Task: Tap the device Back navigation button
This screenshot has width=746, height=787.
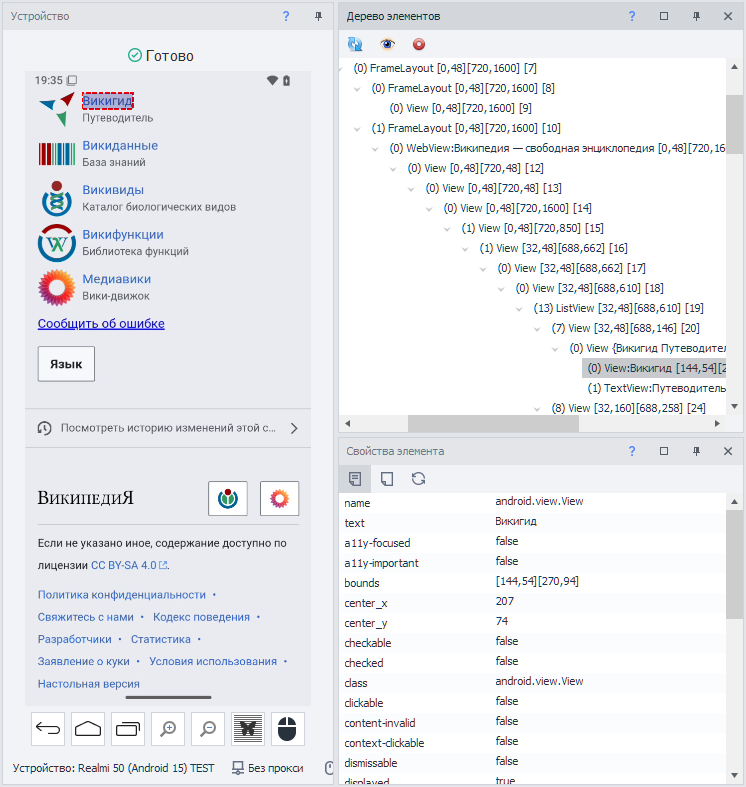Action: pyautogui.click(x=48, y=729)
